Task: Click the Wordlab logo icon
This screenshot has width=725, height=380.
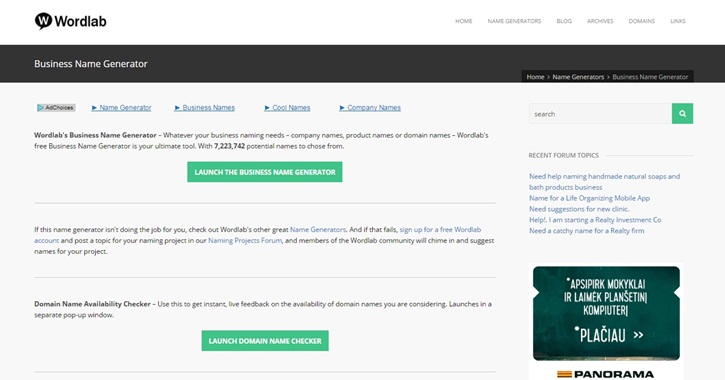Action: click(43, 21)
